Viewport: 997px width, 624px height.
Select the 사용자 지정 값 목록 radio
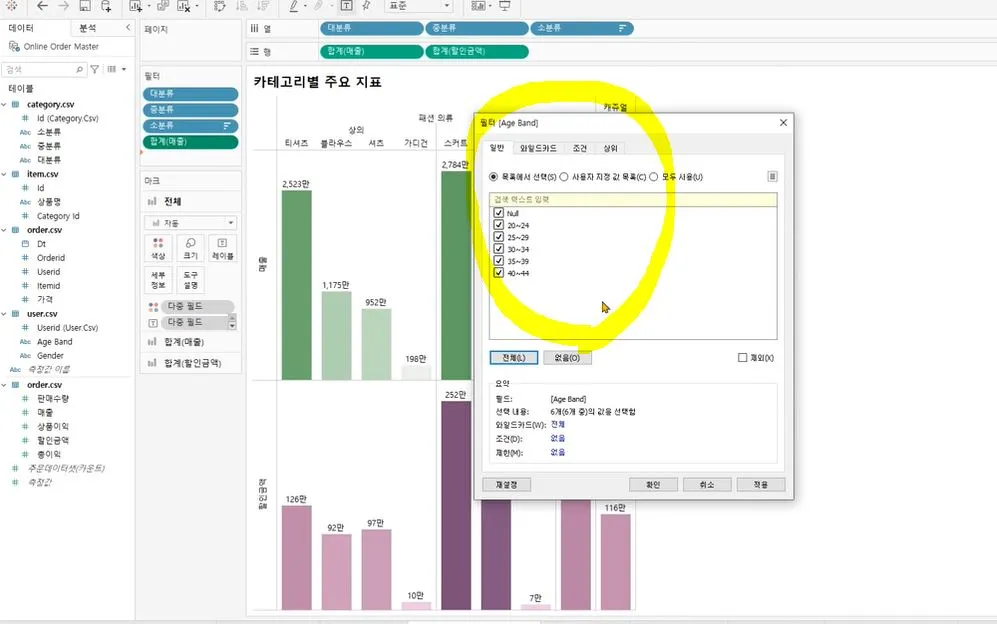click(x=564, y=177)
